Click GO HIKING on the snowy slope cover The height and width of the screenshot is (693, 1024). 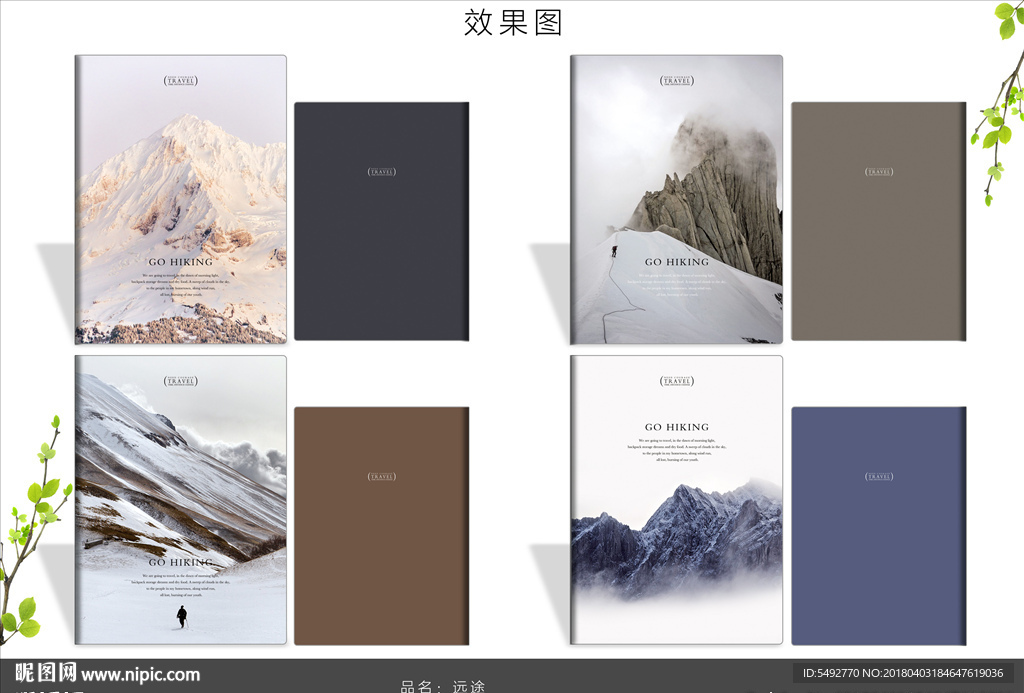point(181,562)
